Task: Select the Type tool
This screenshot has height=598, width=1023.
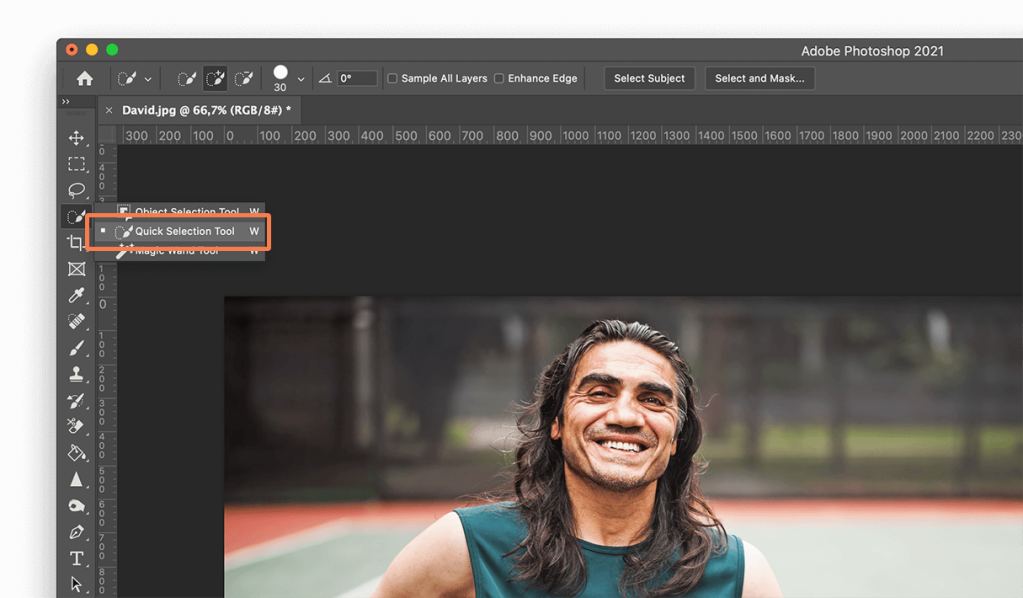Action: (76, 559)
